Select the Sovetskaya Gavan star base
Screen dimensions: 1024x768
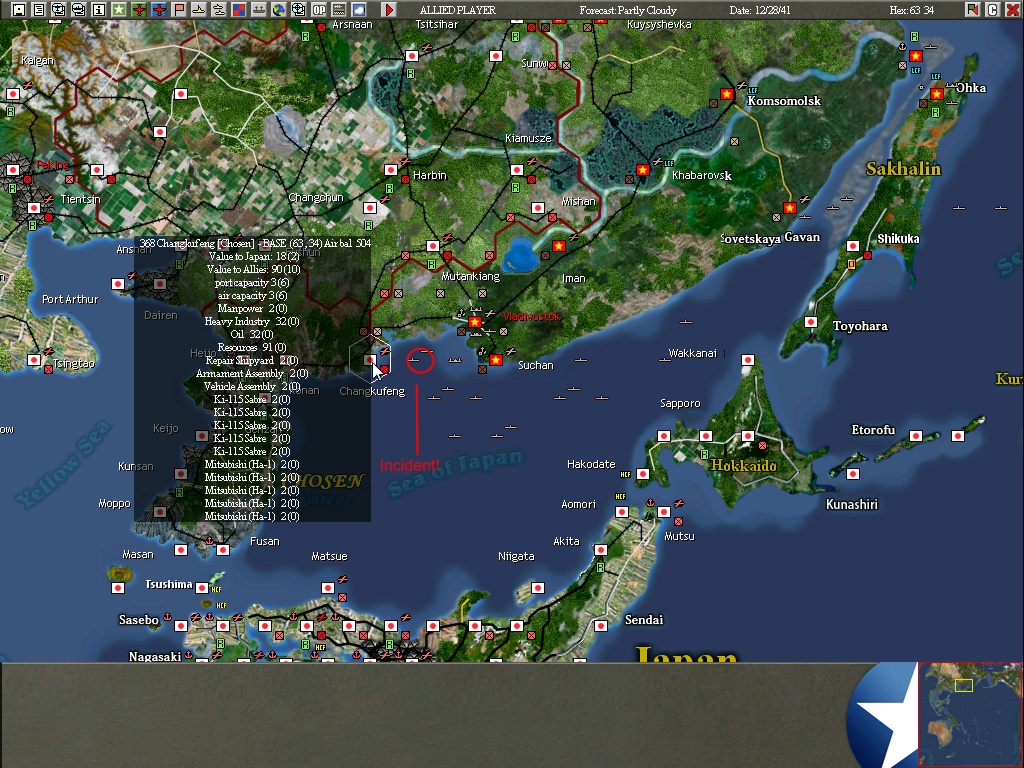[x=790, y=208]
